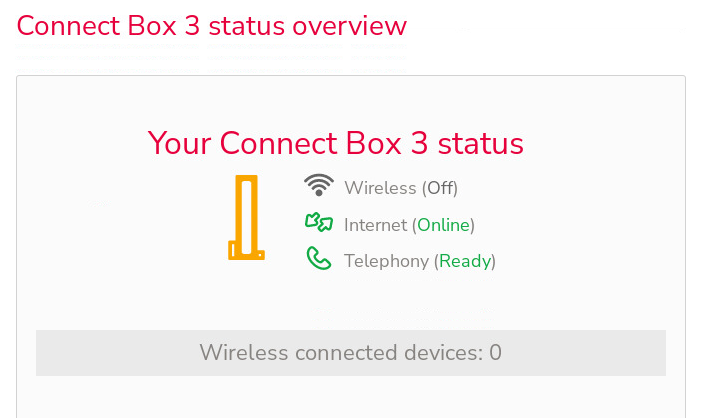Click the "Wireless connected devices" text
This screenshot has height=418, width=705.
(x=341, y=352)
